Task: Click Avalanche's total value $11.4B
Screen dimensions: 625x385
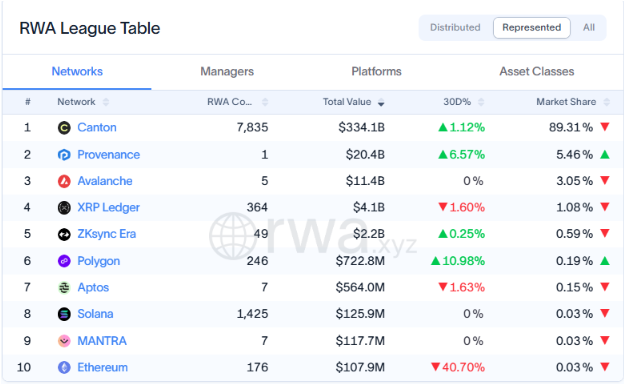Action: coord(365,181)
